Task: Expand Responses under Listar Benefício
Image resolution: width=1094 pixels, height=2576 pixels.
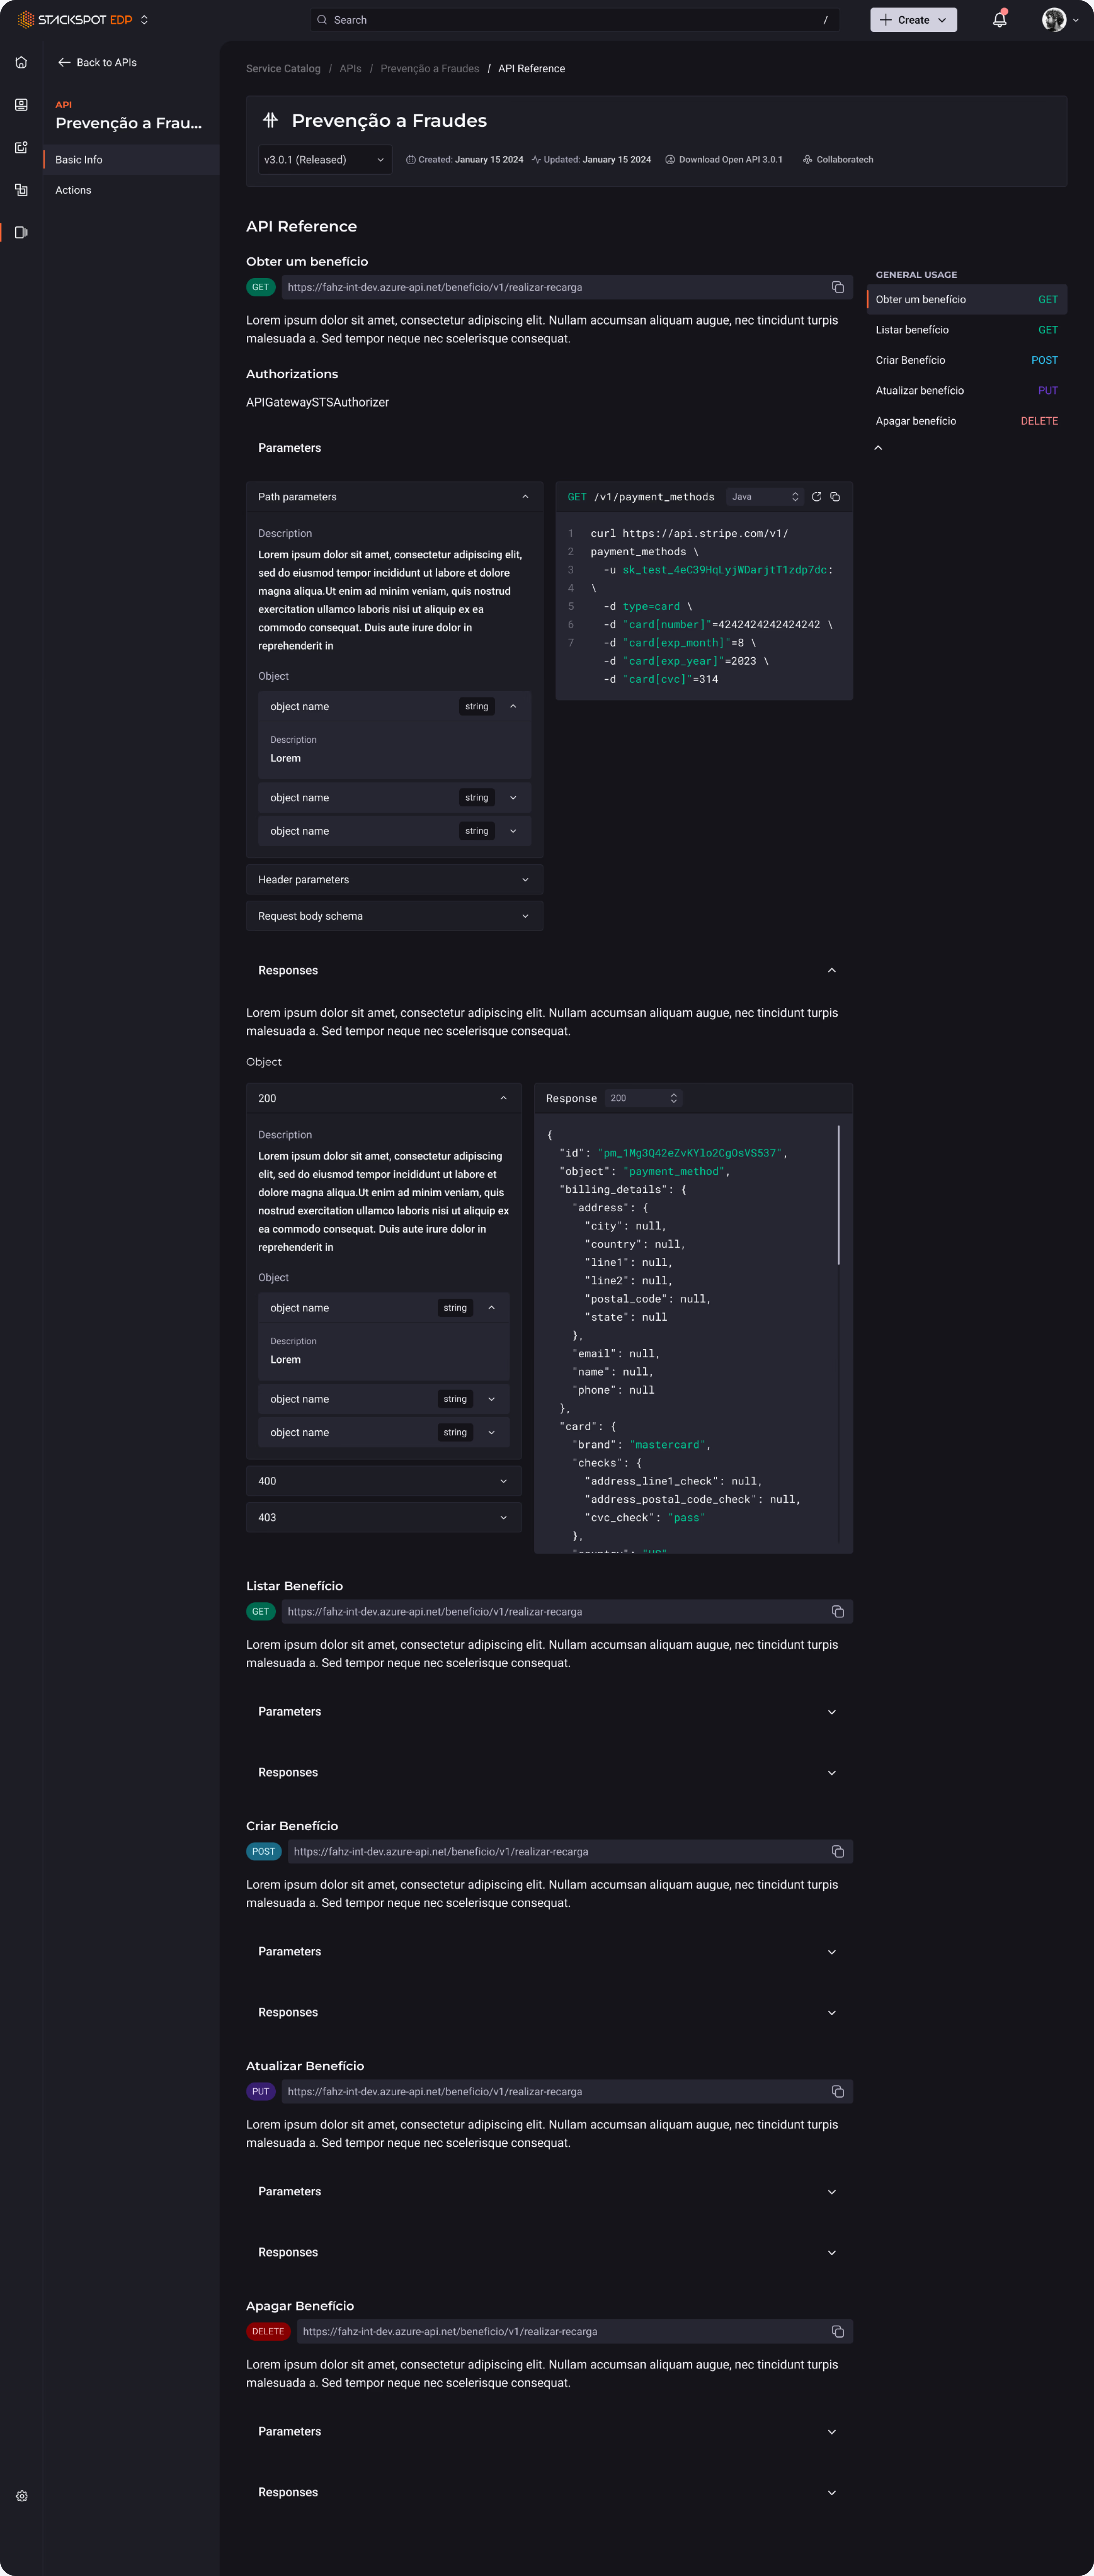Action: click(549, 1773)
